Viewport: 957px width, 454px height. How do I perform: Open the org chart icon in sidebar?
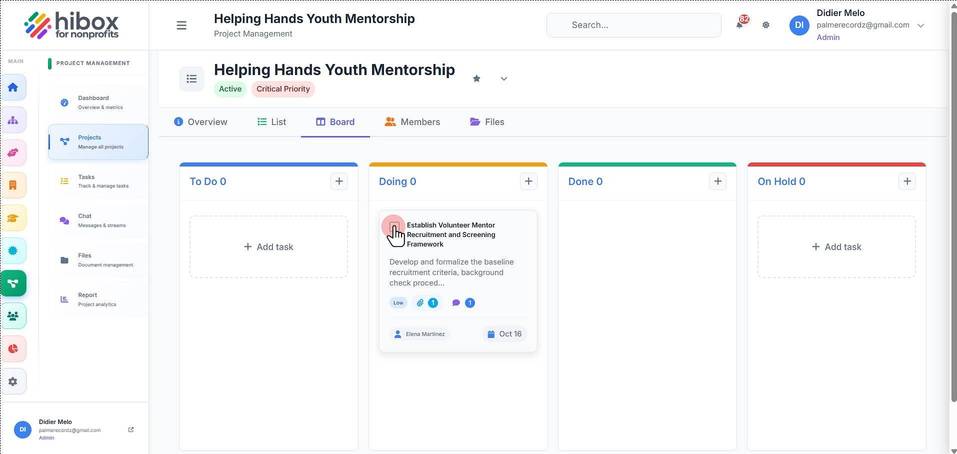coord(13,120)
